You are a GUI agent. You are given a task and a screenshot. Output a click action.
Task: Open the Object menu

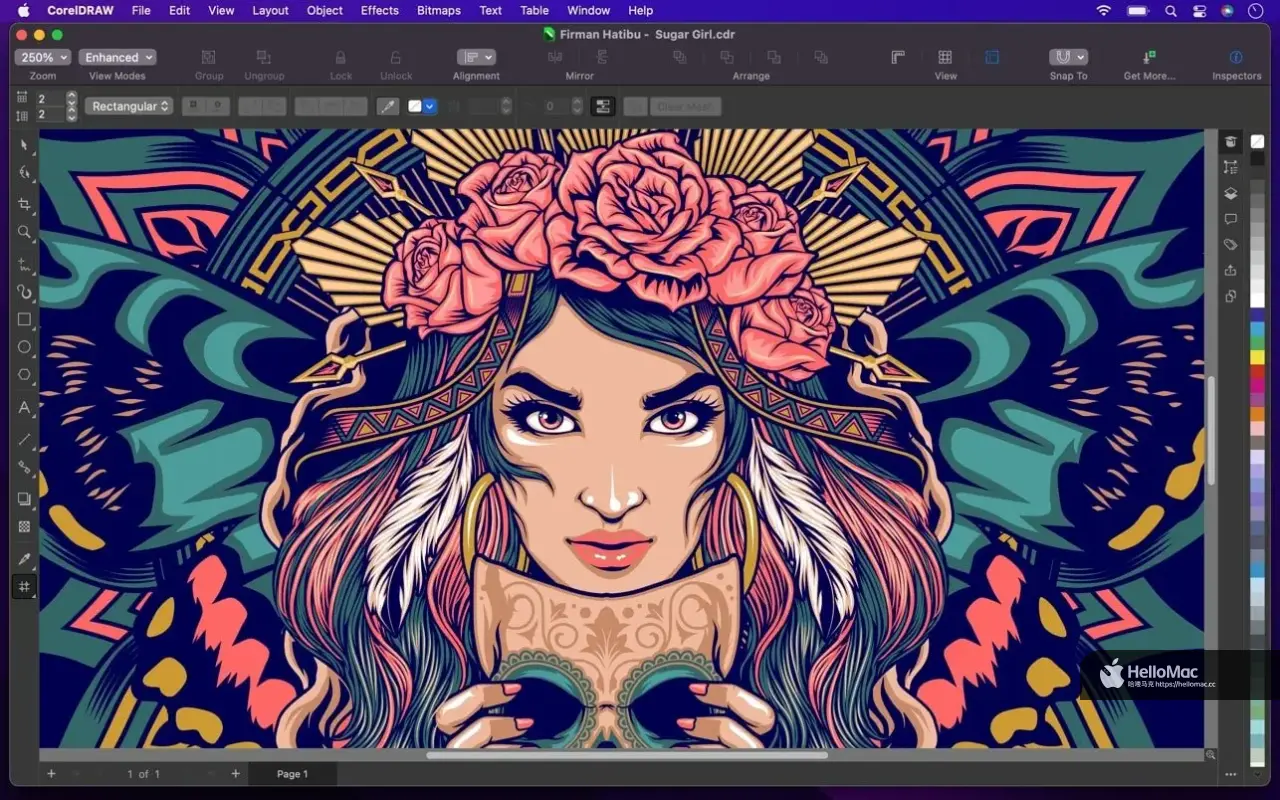325,10
